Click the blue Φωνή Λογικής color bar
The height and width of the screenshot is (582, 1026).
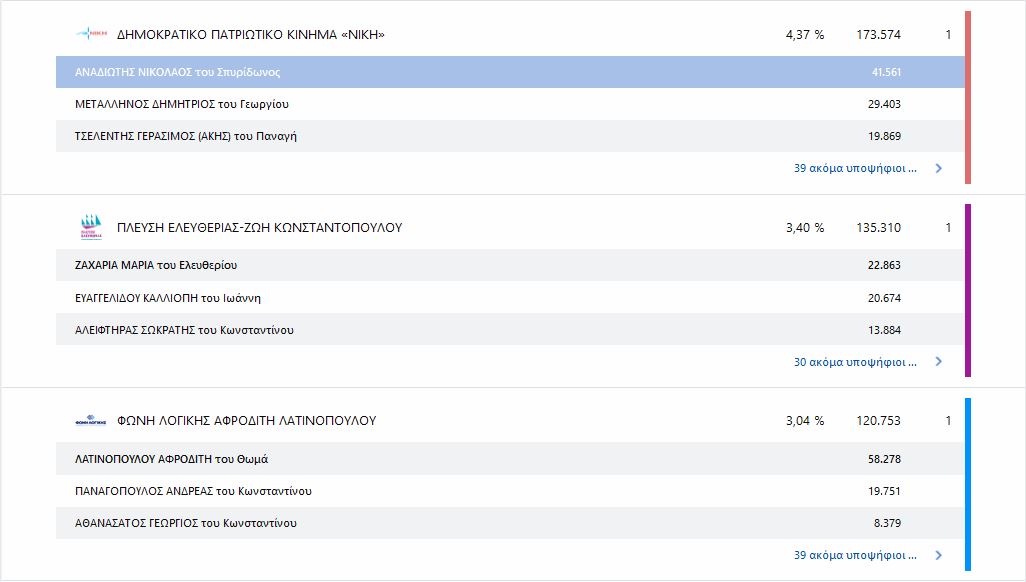[x=968, y=484]
